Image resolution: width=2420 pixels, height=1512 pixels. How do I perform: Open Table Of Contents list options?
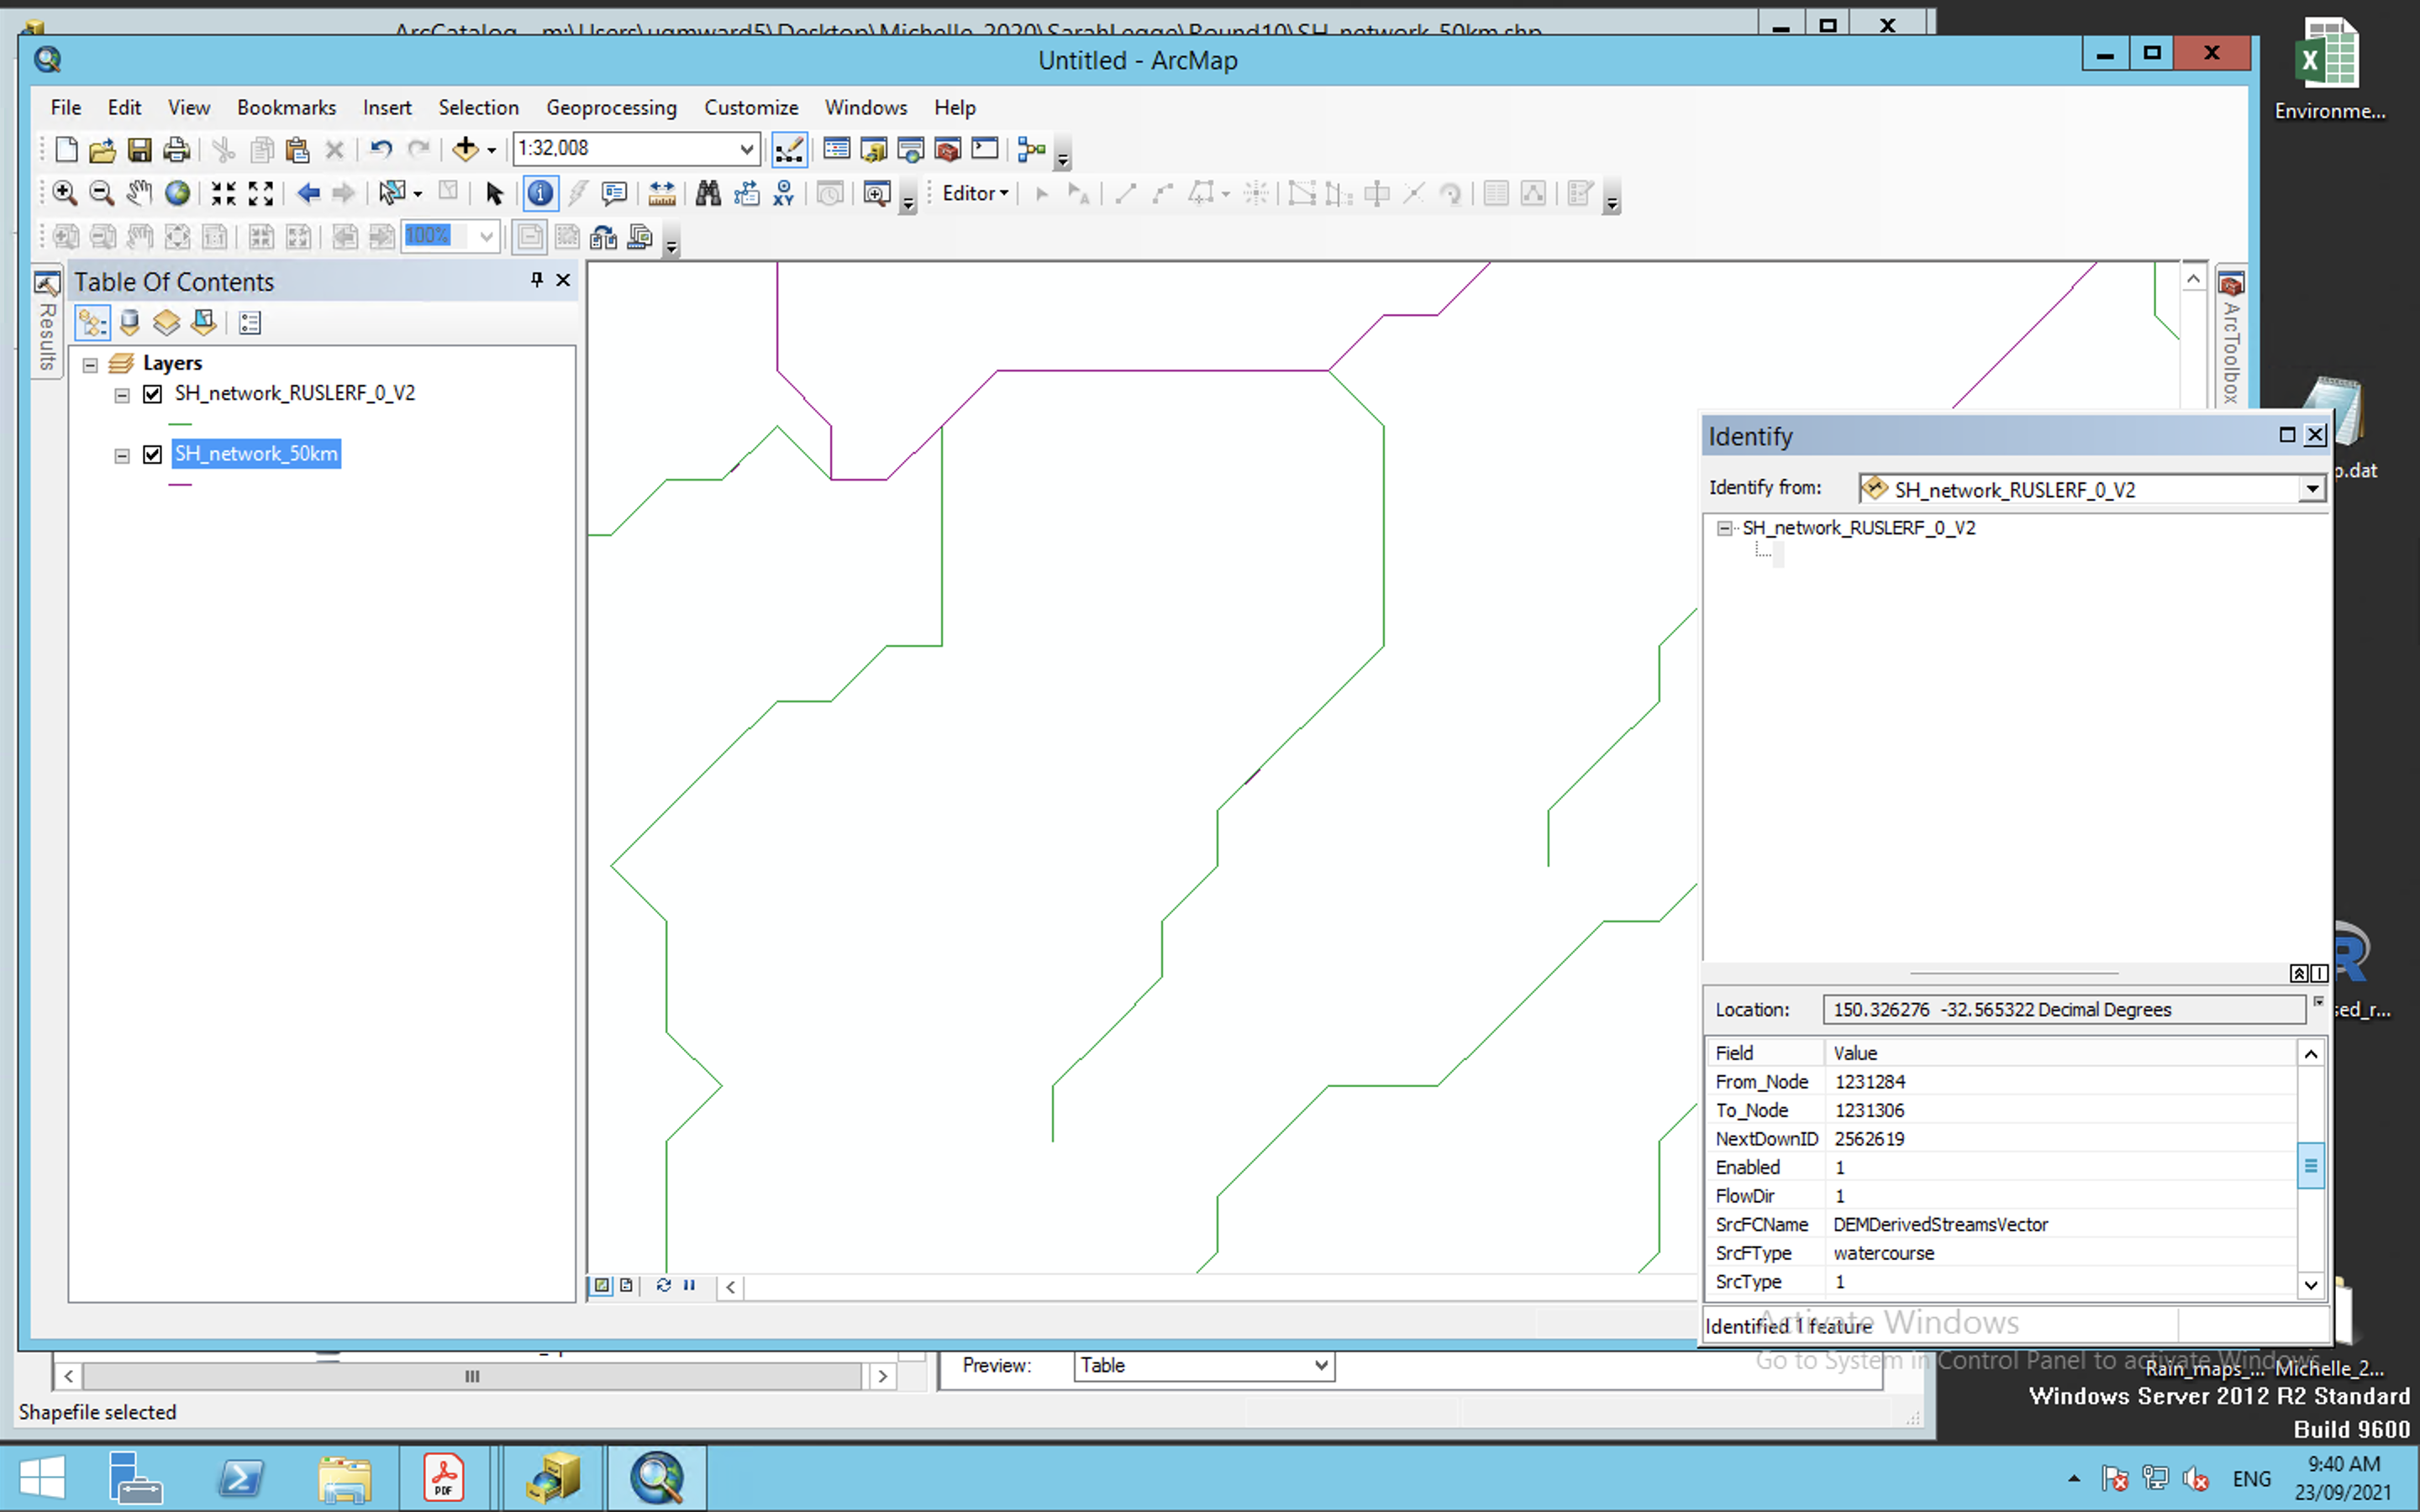click(250, 323)
